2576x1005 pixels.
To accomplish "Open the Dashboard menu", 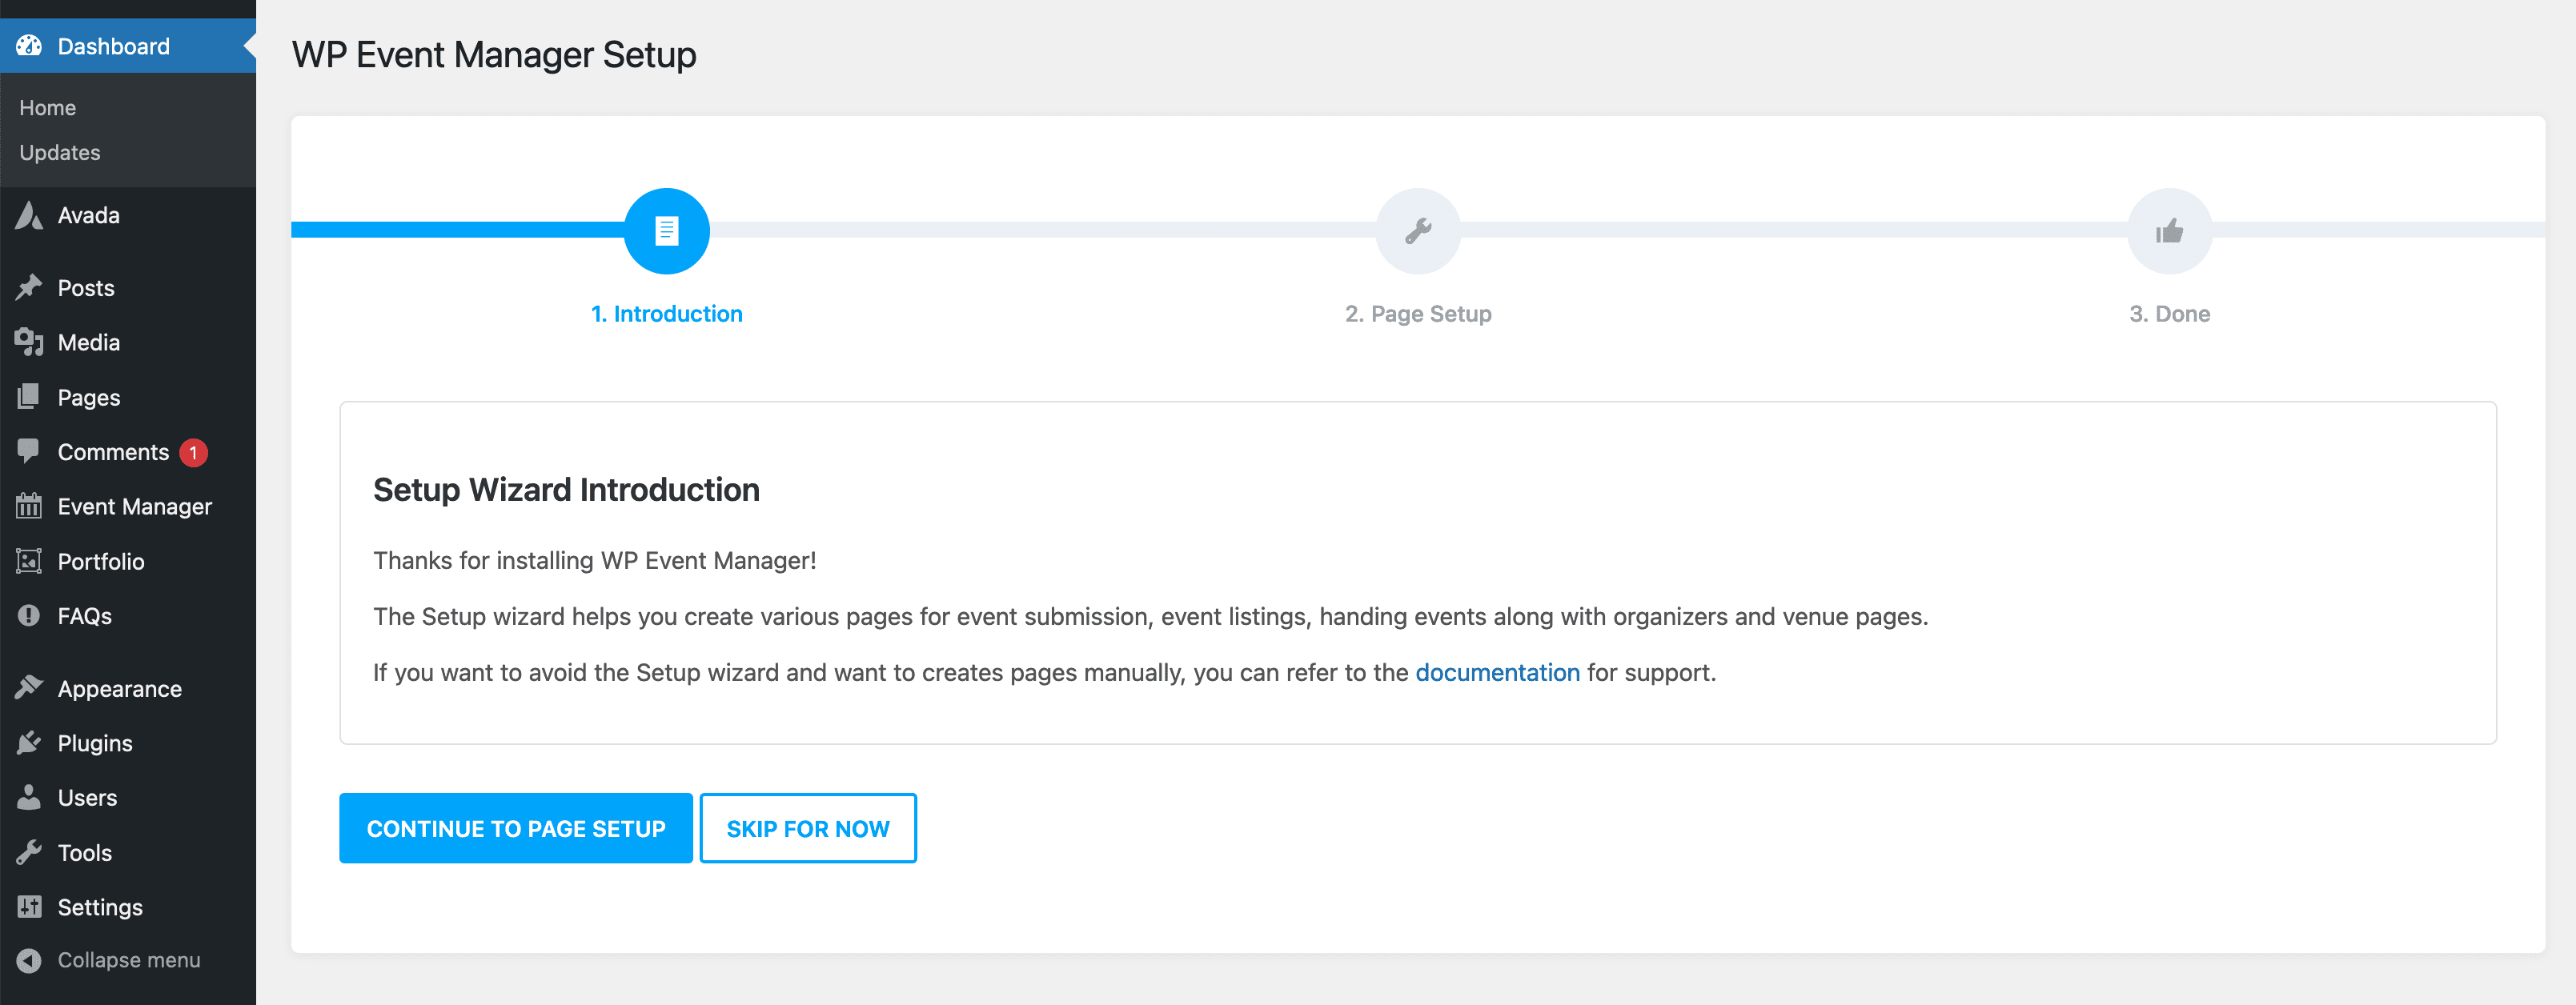I will (128, 46).
